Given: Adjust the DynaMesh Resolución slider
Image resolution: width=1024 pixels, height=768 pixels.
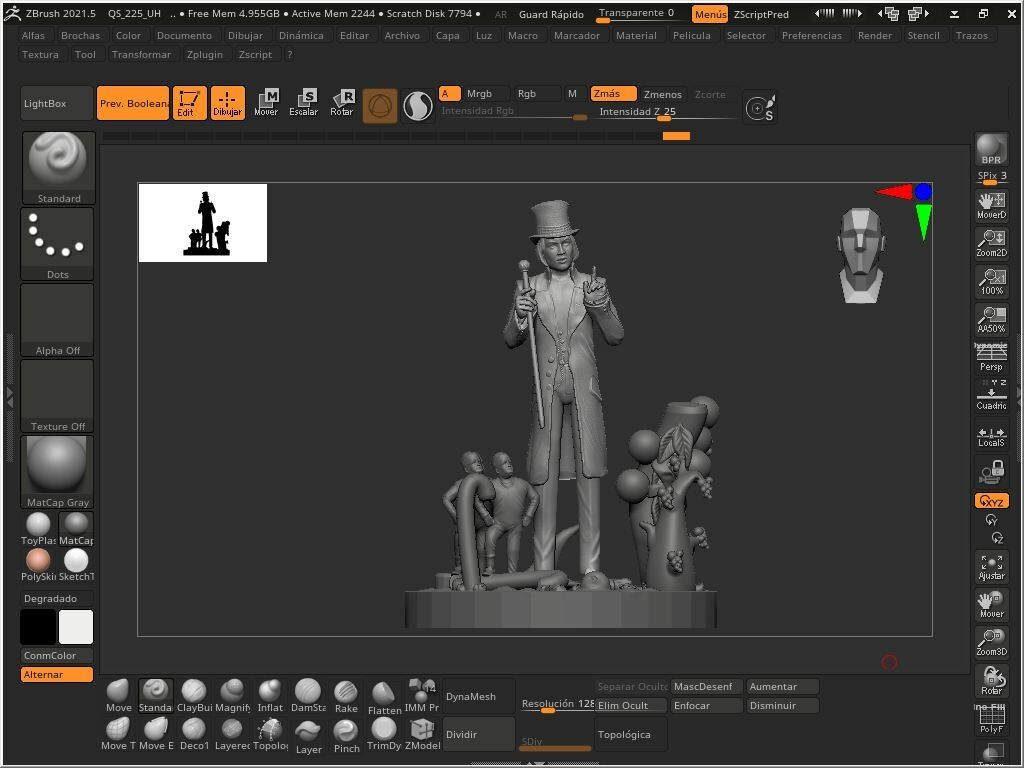Looking at the screenshot, I should coord(556,705).
